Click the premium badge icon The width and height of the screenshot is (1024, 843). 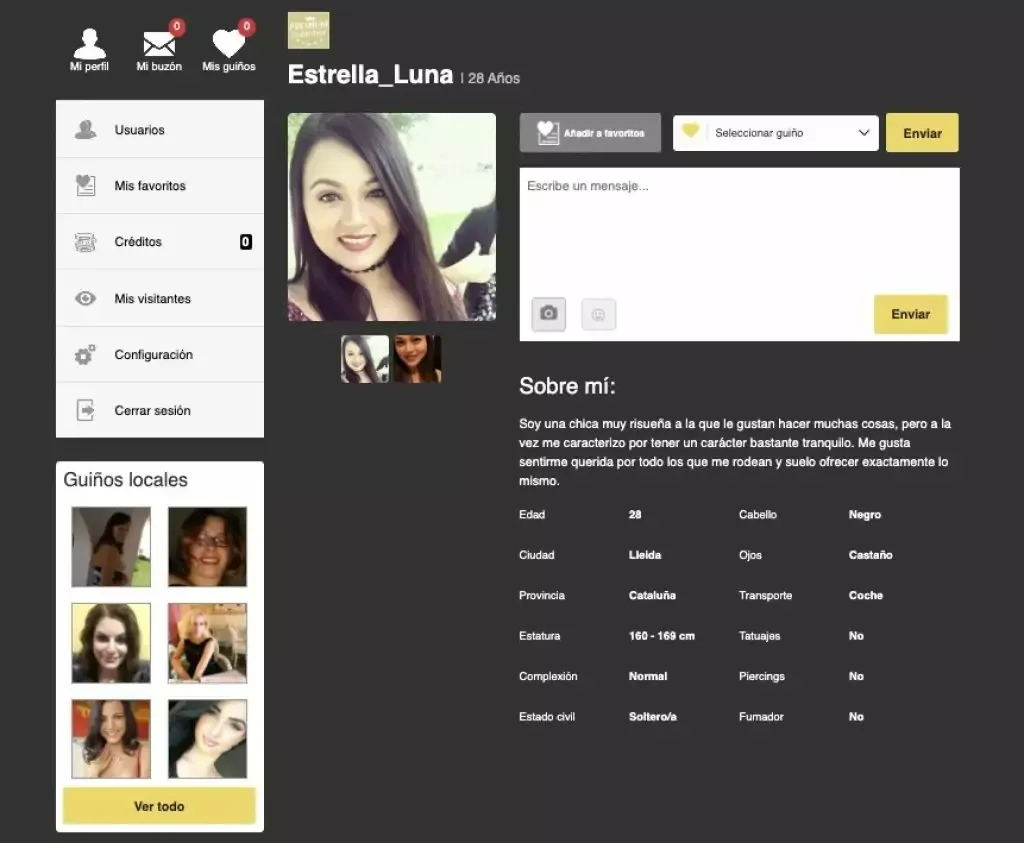[x=308, y=30]
